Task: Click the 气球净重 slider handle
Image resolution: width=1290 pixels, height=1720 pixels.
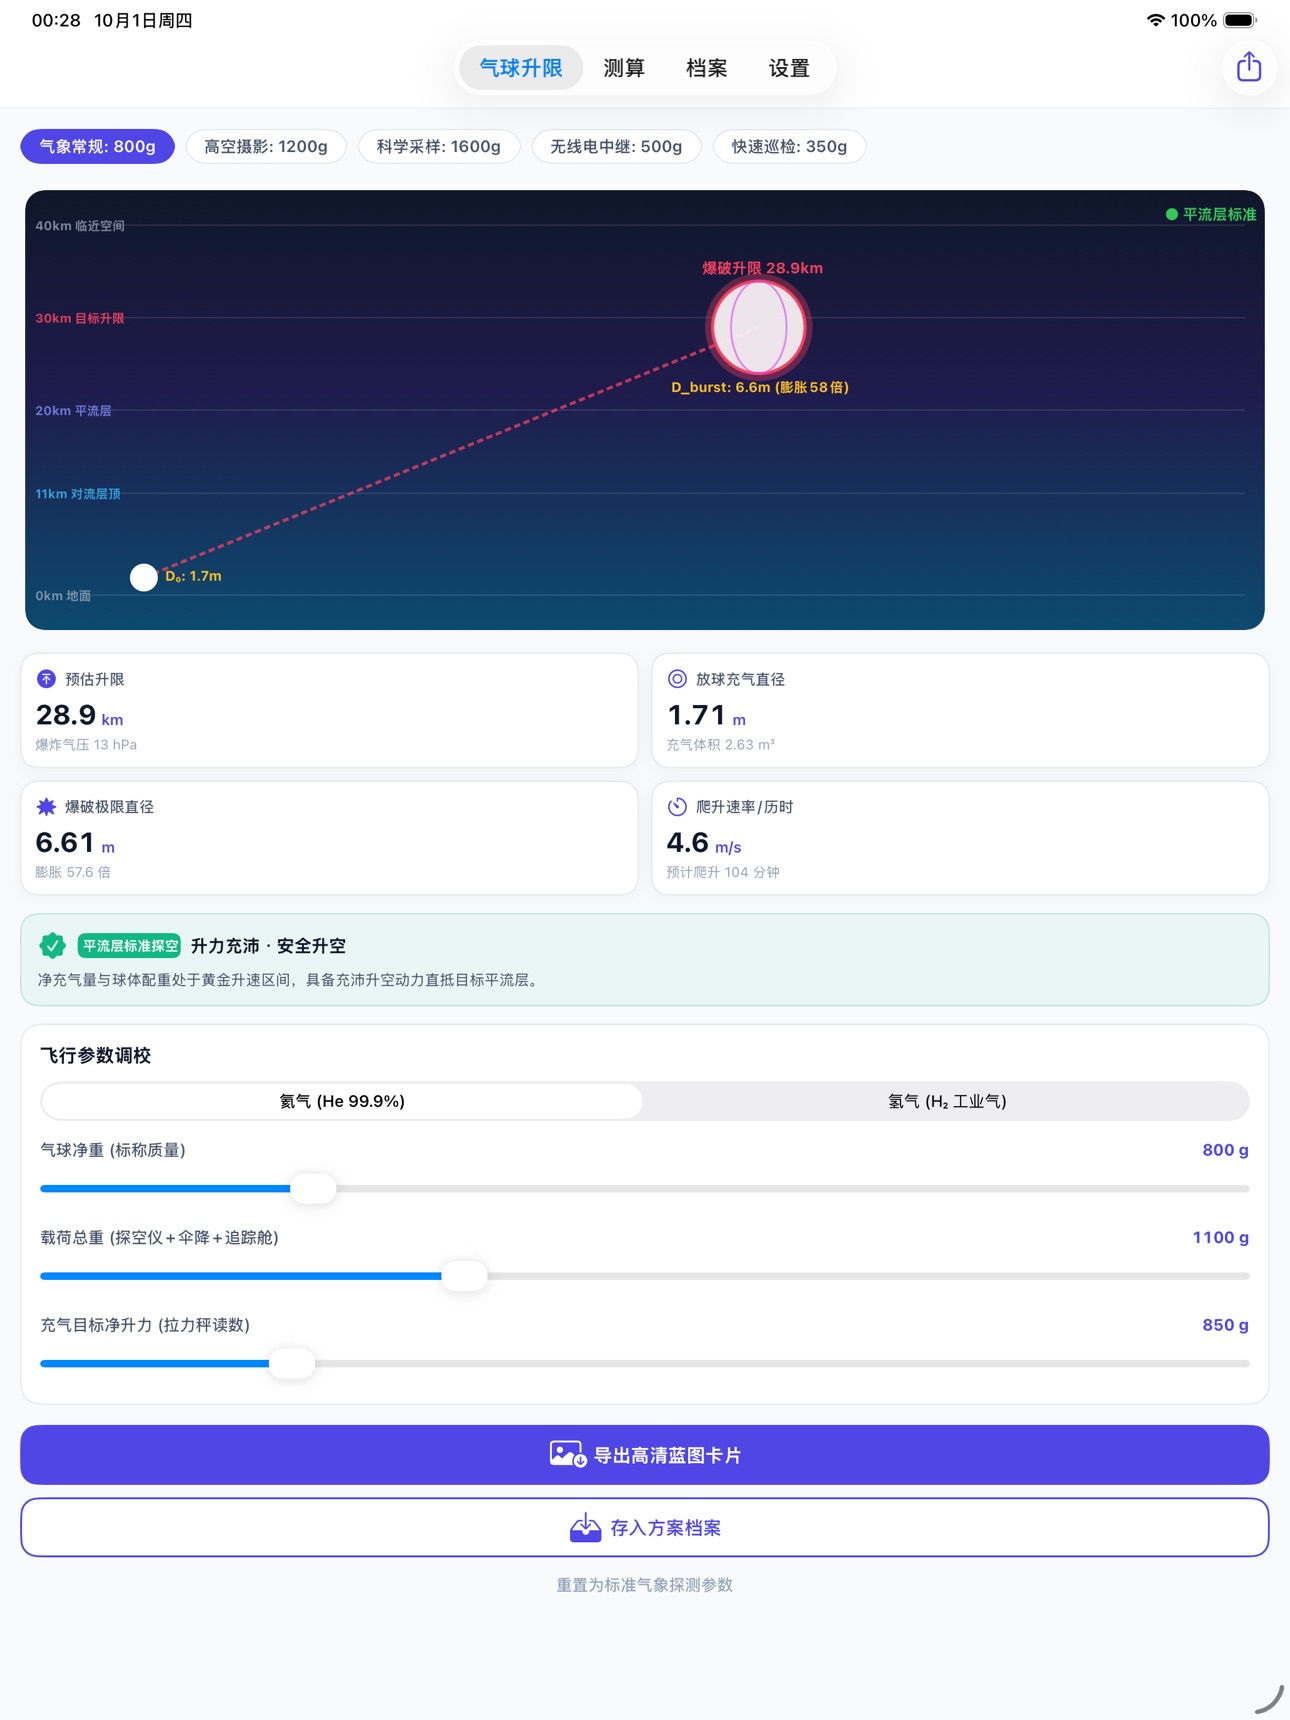Action: coord(313,1188)
